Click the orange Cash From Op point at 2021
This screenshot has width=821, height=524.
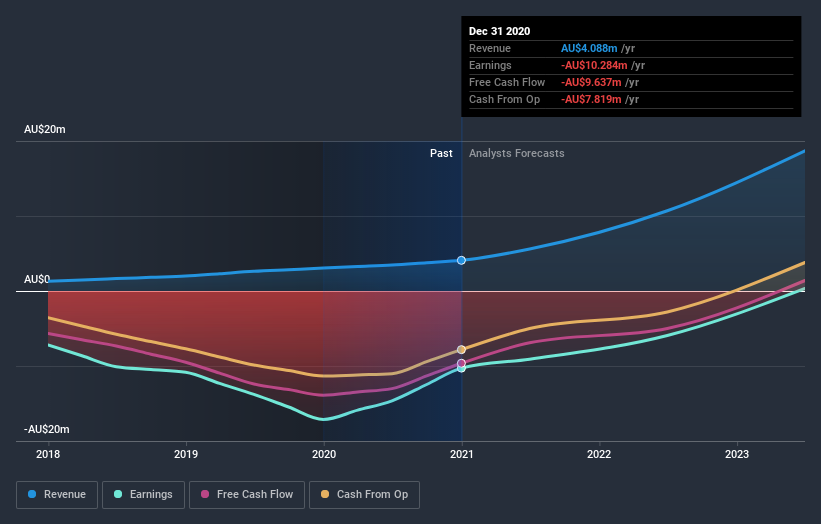[461, 350]
